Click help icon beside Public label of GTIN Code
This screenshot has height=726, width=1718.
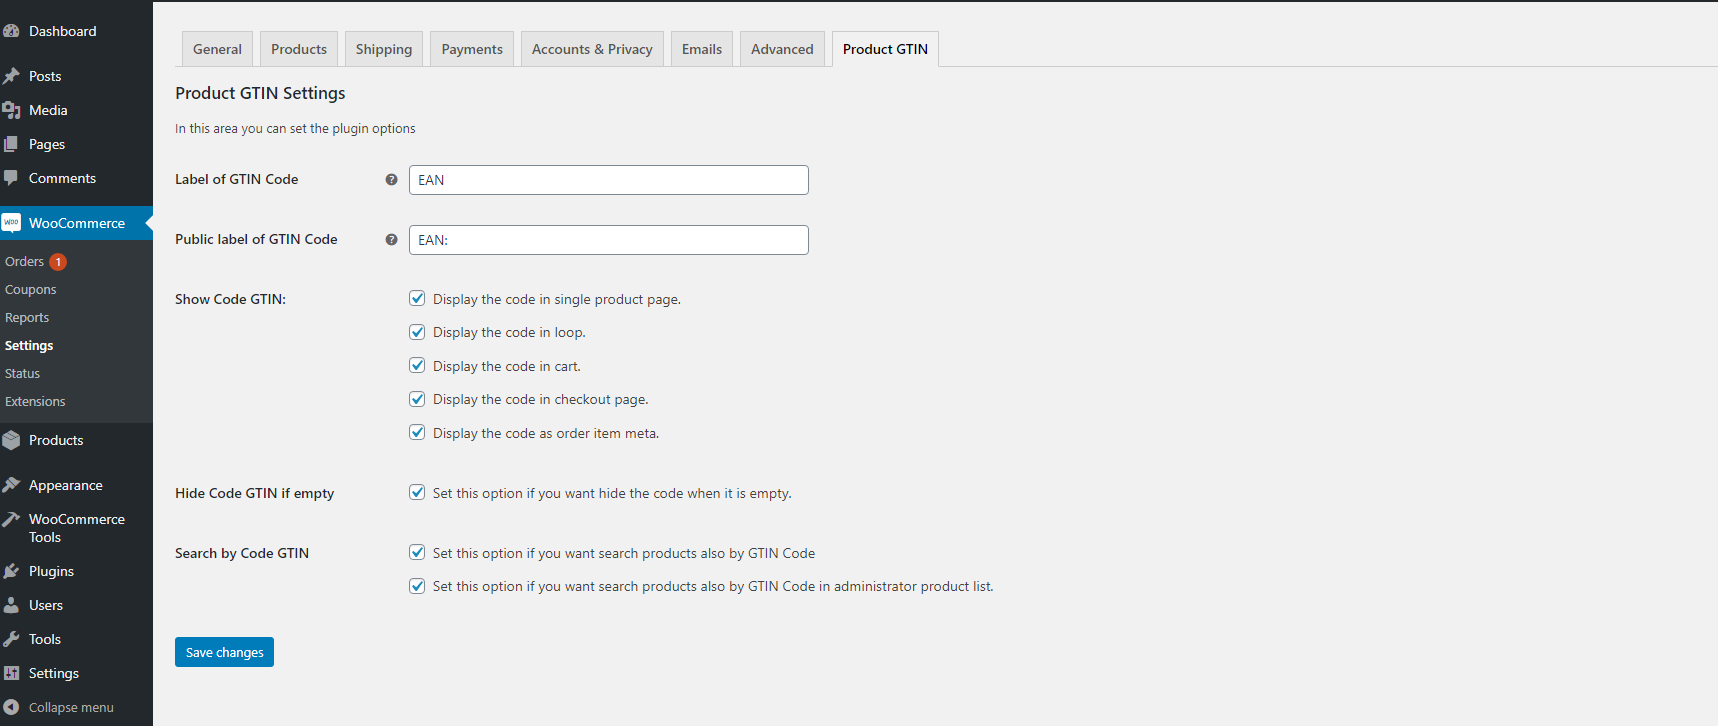(x=391, y=240)
